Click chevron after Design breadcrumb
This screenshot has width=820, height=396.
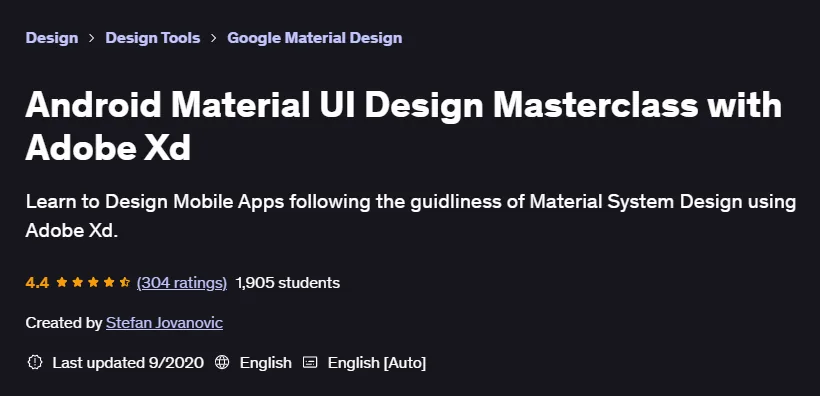[x=92, y=38]
